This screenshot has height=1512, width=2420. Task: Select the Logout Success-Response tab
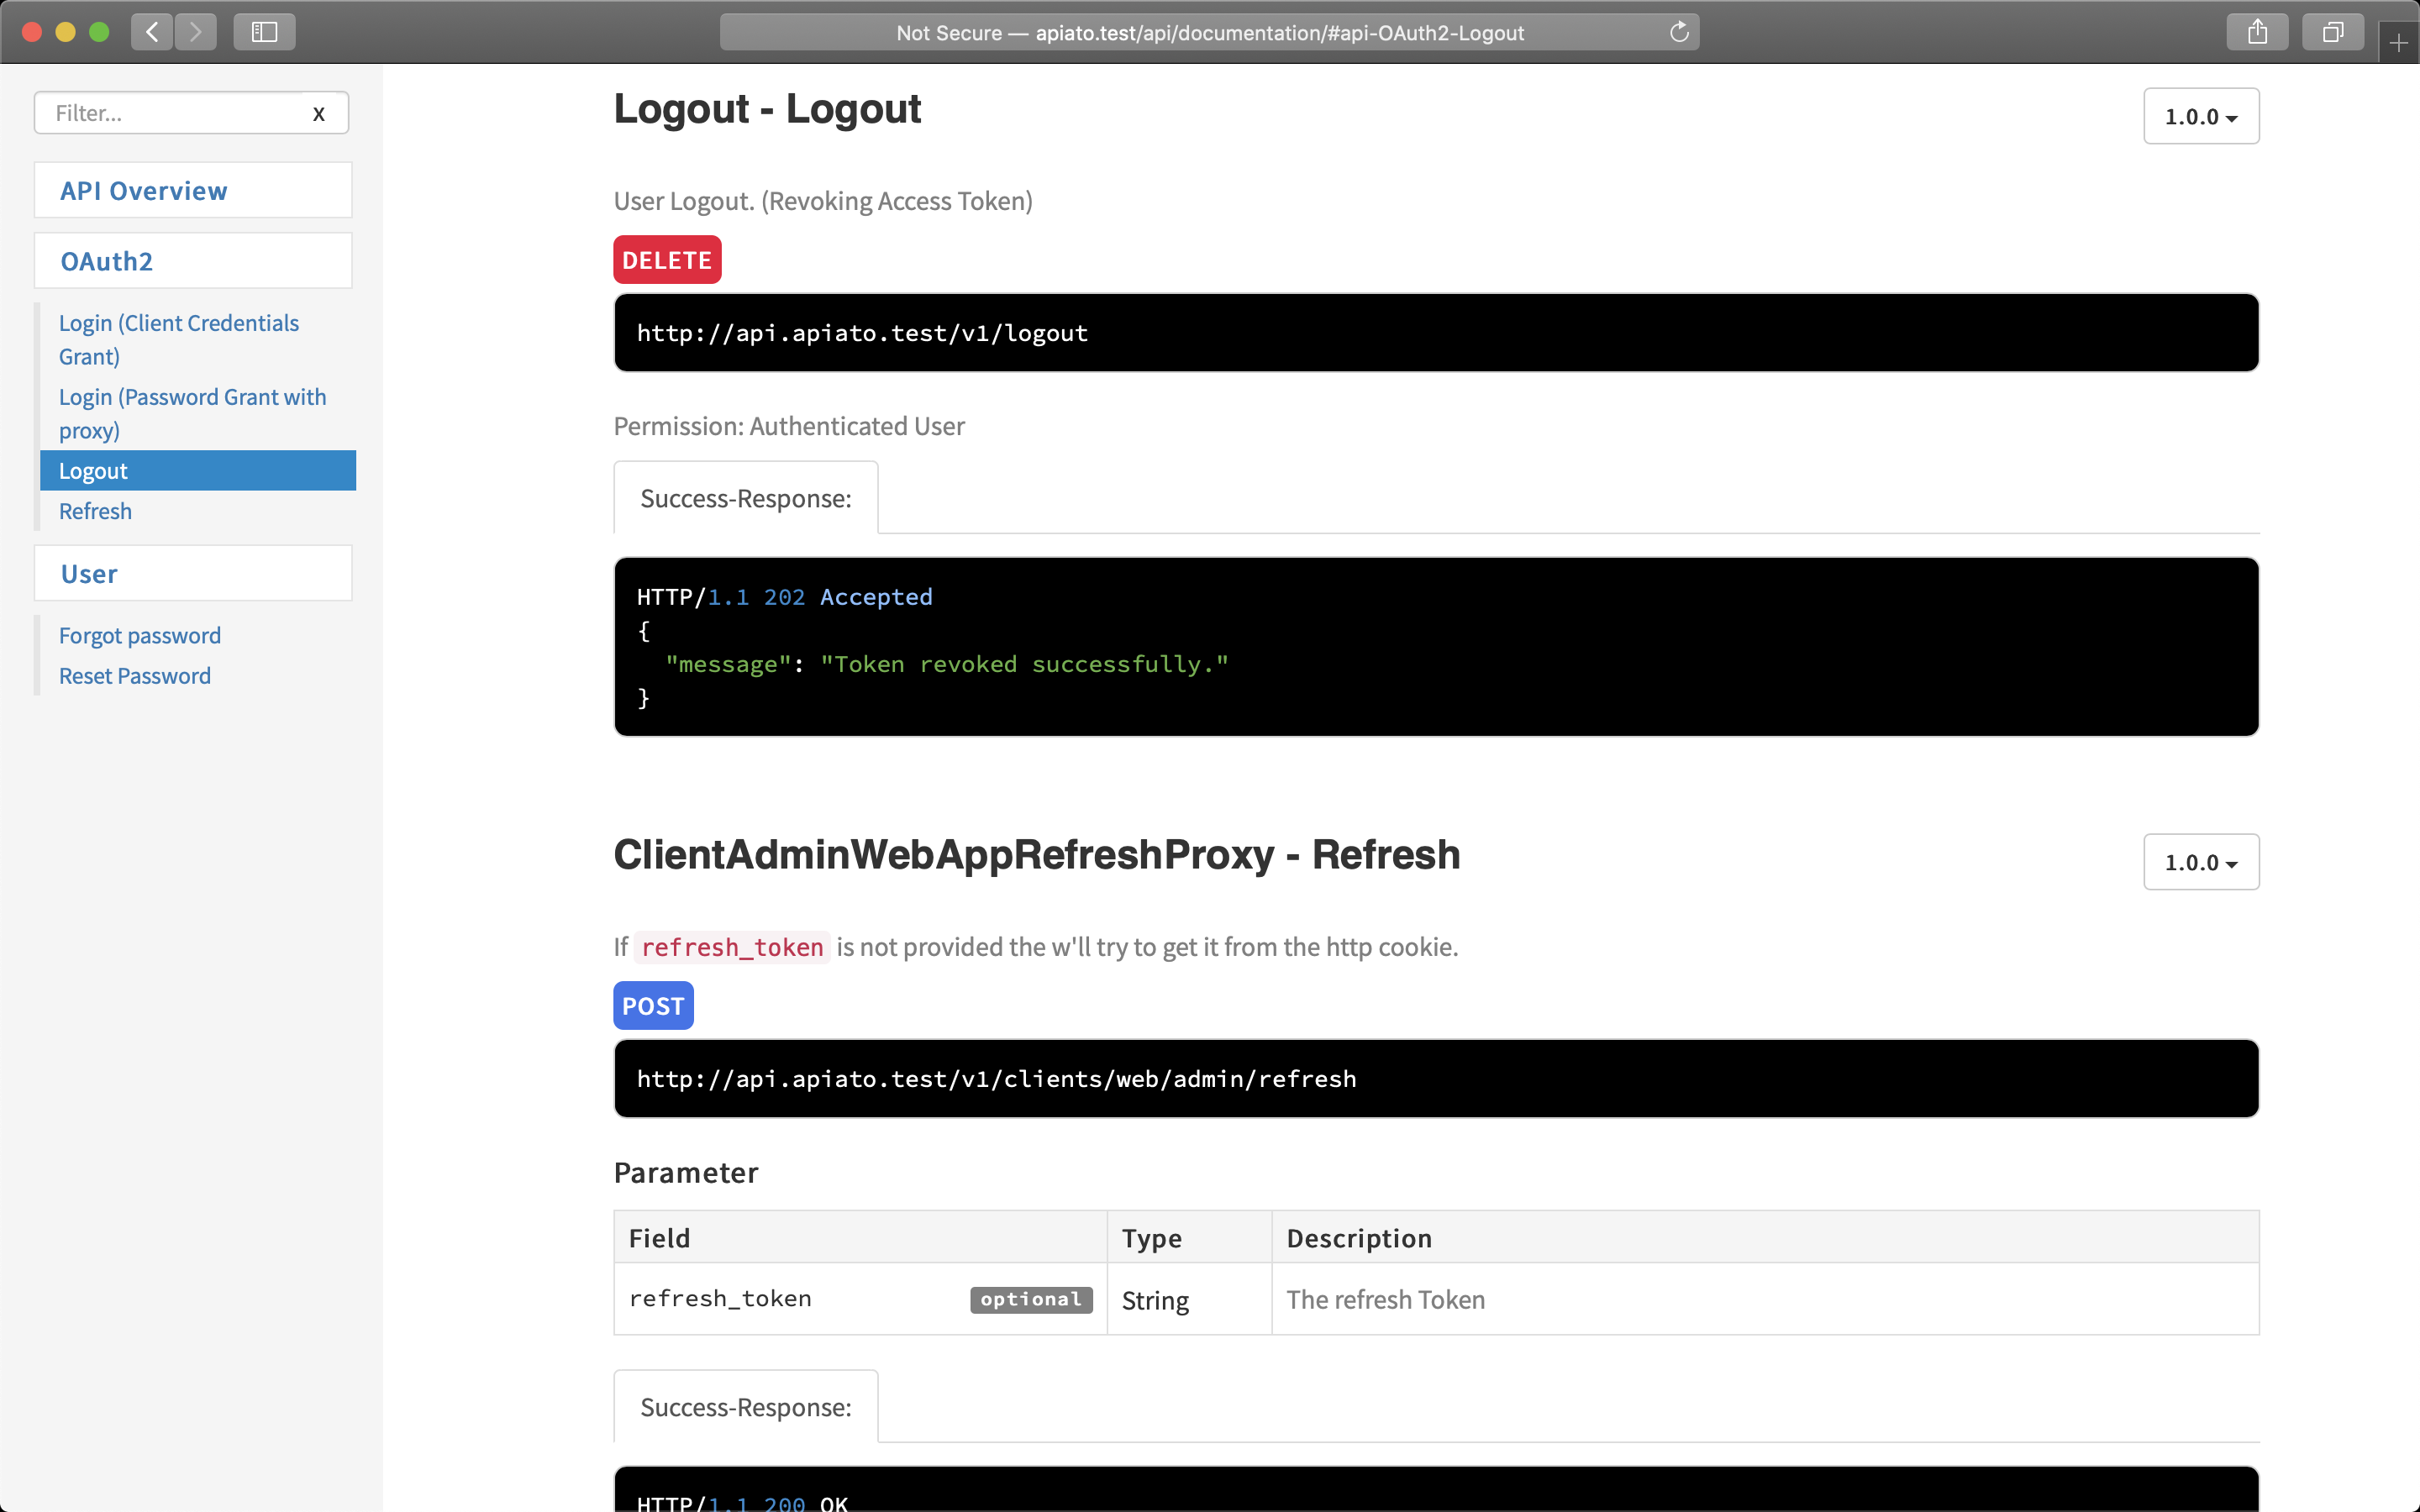pyautogui.click(x=746, y=498)
